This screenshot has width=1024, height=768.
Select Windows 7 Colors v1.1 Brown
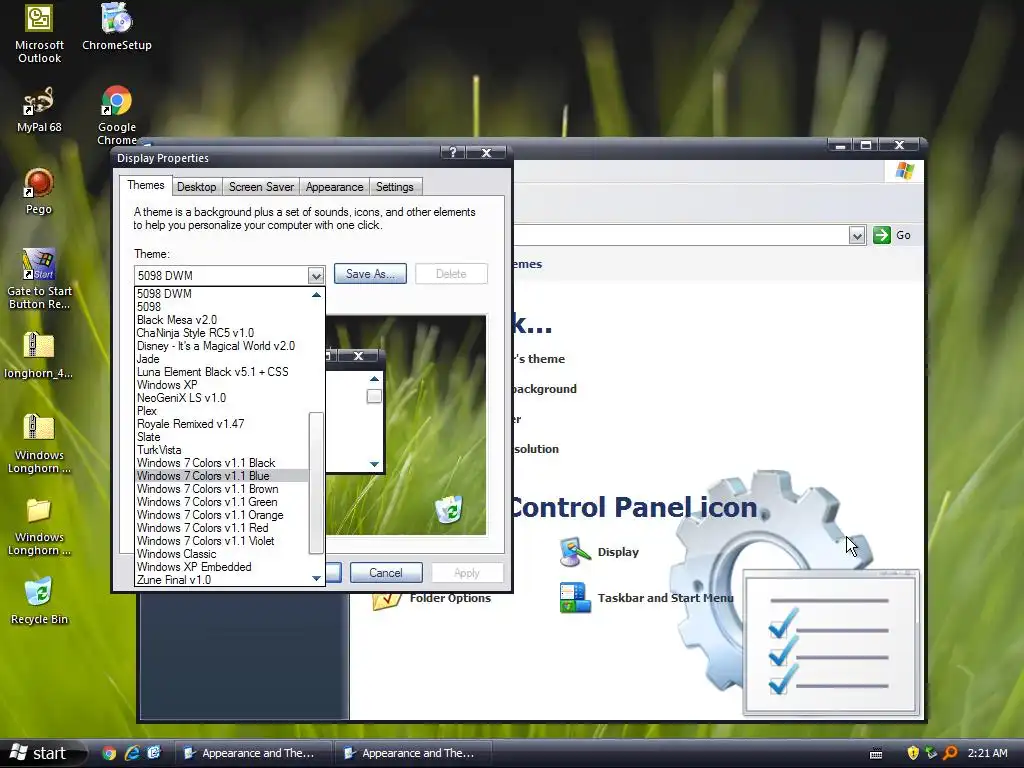[x=222, y=489]
